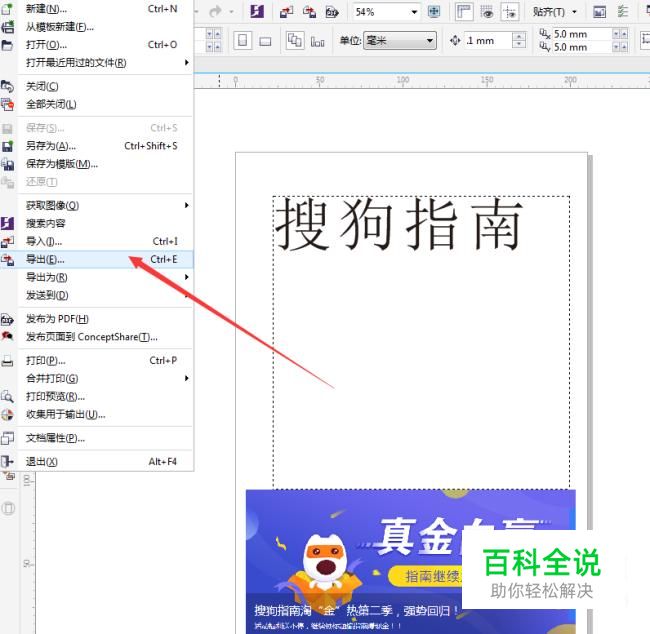Toggle apply layout to all pages
The image size is (650, 634).
click(295, 41)
